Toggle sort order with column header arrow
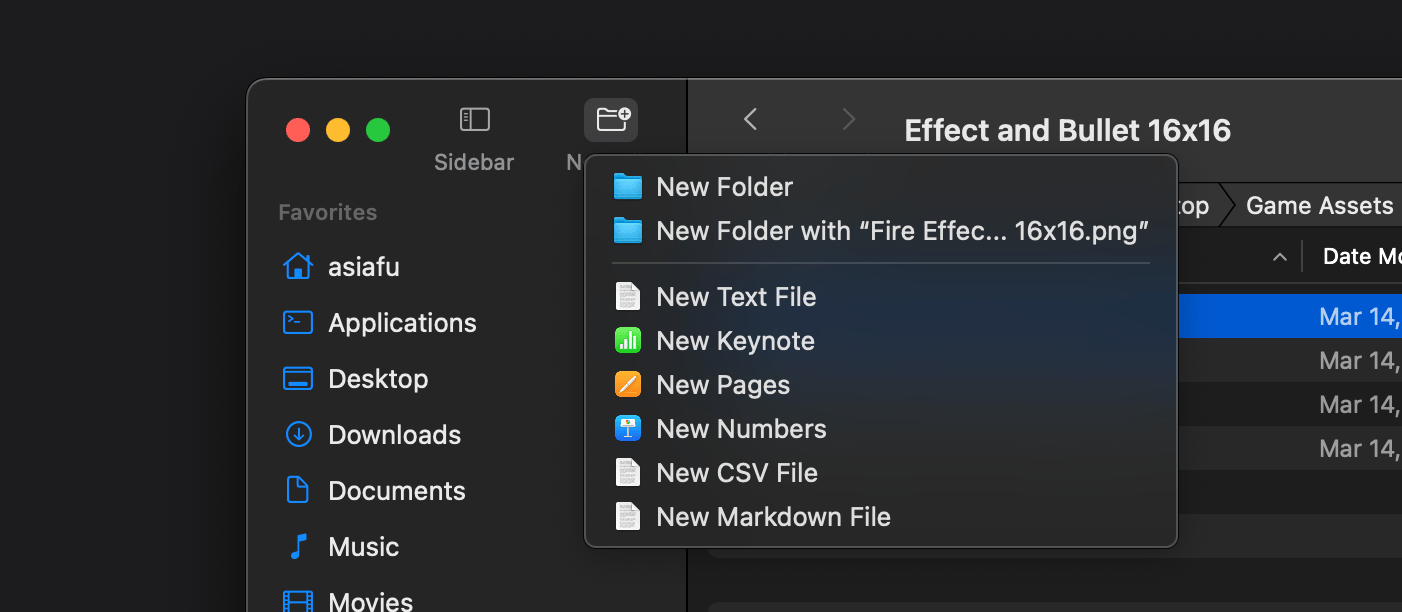Image resolution: width=1402 pixels, height=612 pixels. tap(1279, 257)
